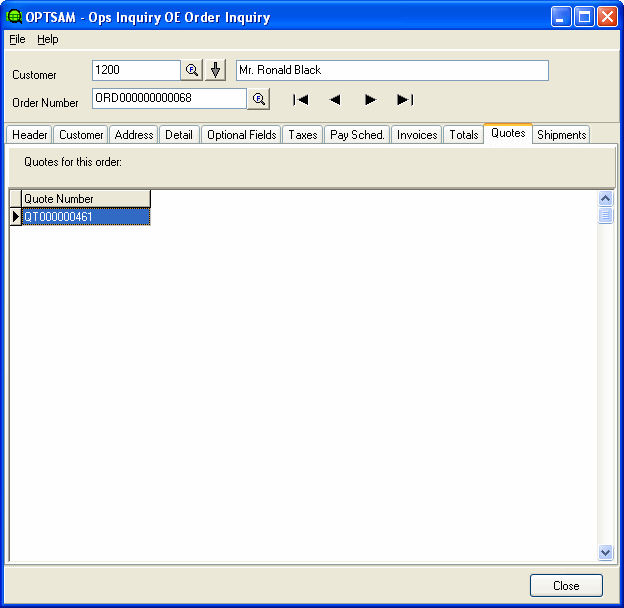Open the Help menu
624x608 pixels.
(x=48, y=39)
